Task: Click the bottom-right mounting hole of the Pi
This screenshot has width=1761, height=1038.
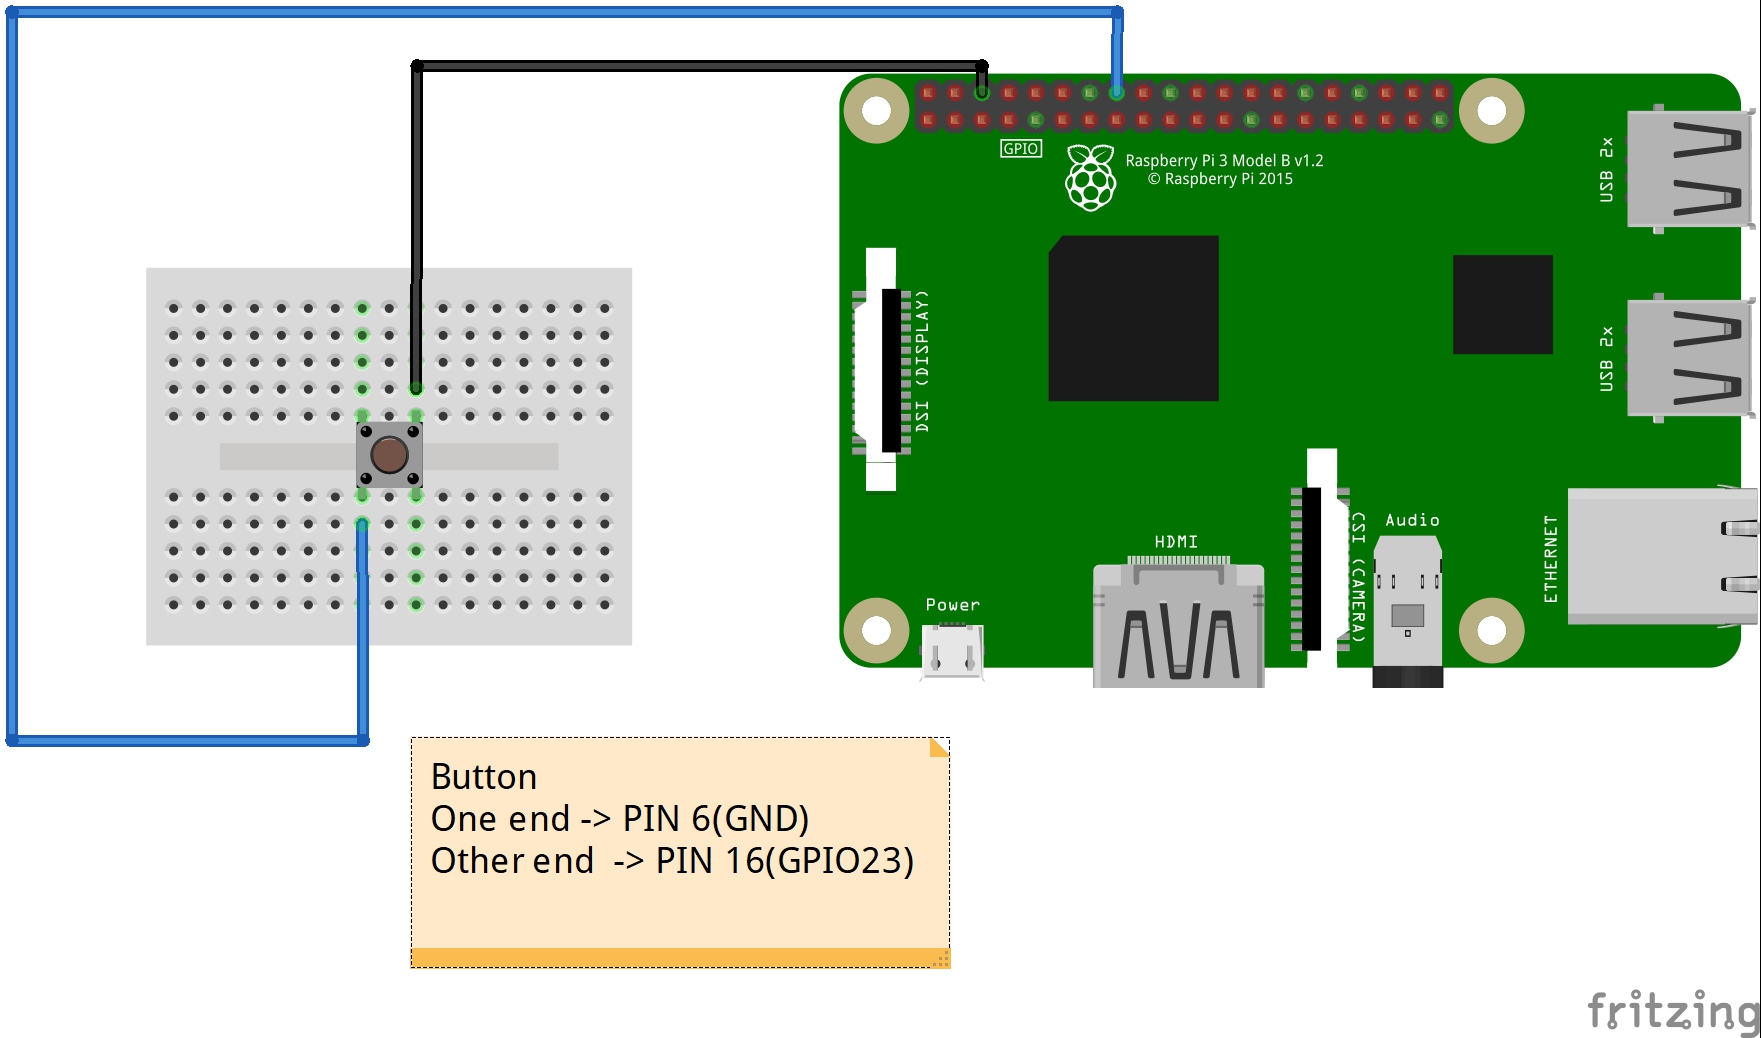Action: coord(1491,630)
